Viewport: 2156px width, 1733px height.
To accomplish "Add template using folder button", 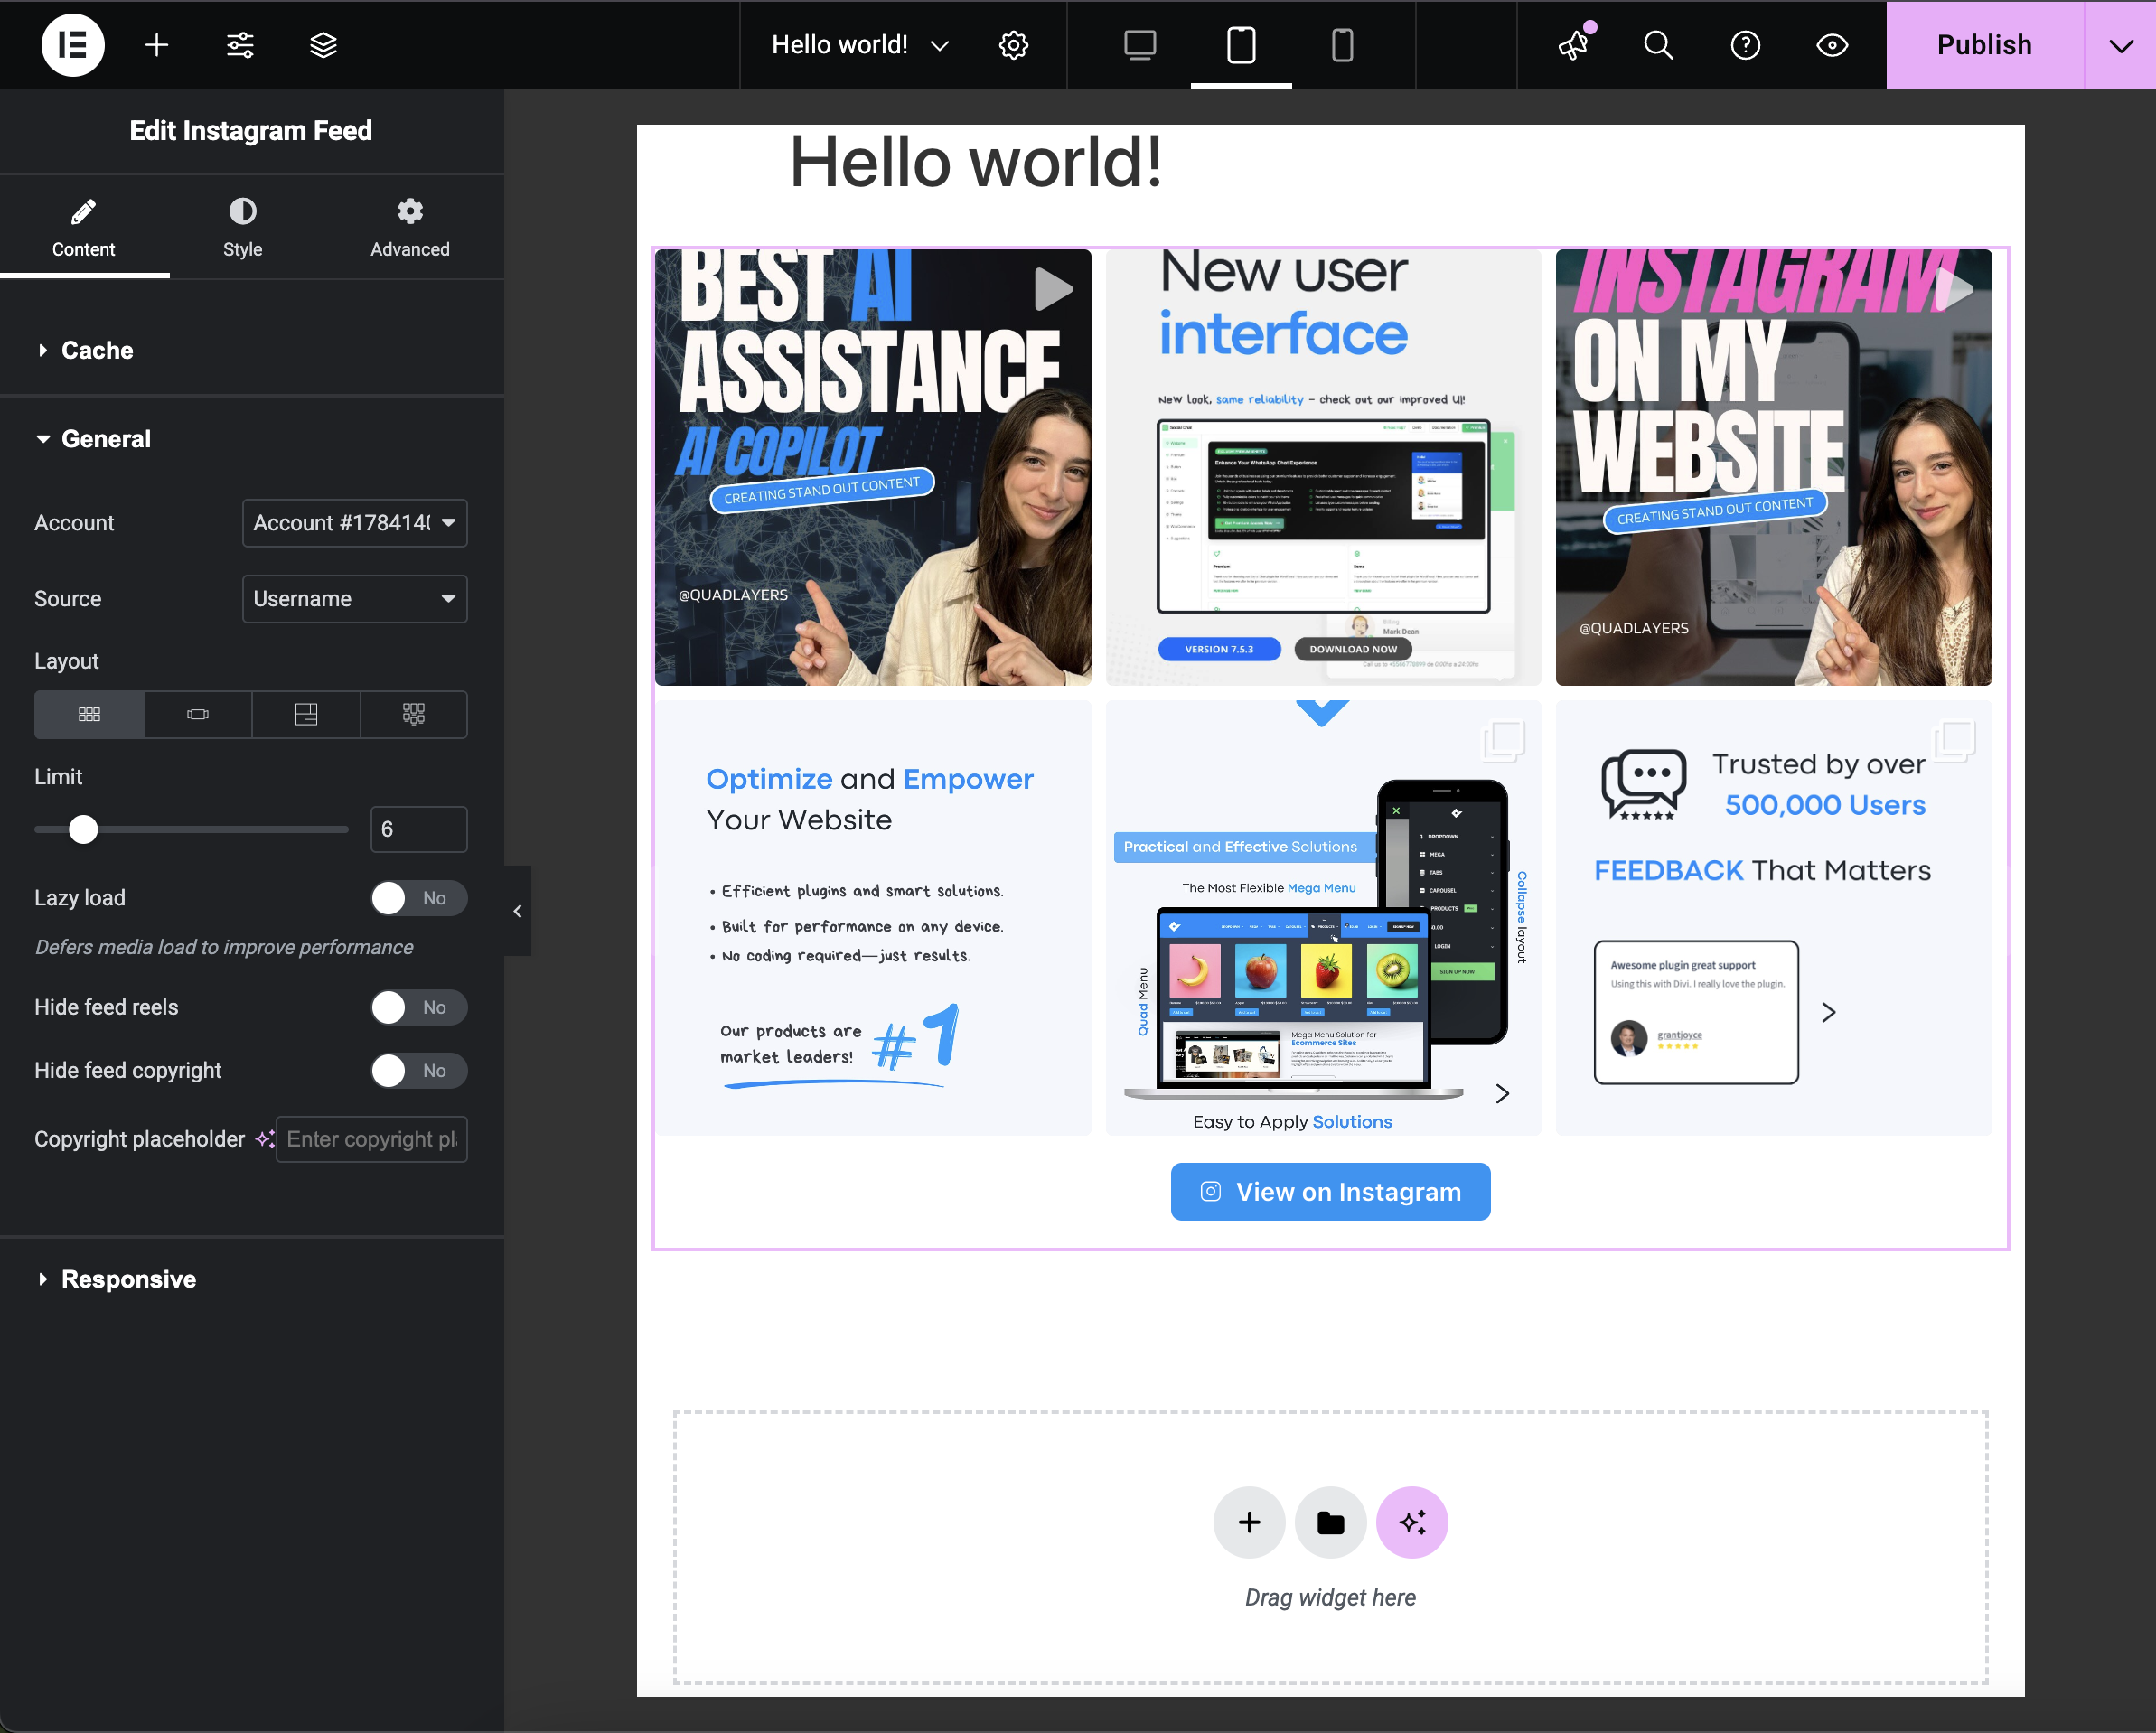I will 1330,1522.
